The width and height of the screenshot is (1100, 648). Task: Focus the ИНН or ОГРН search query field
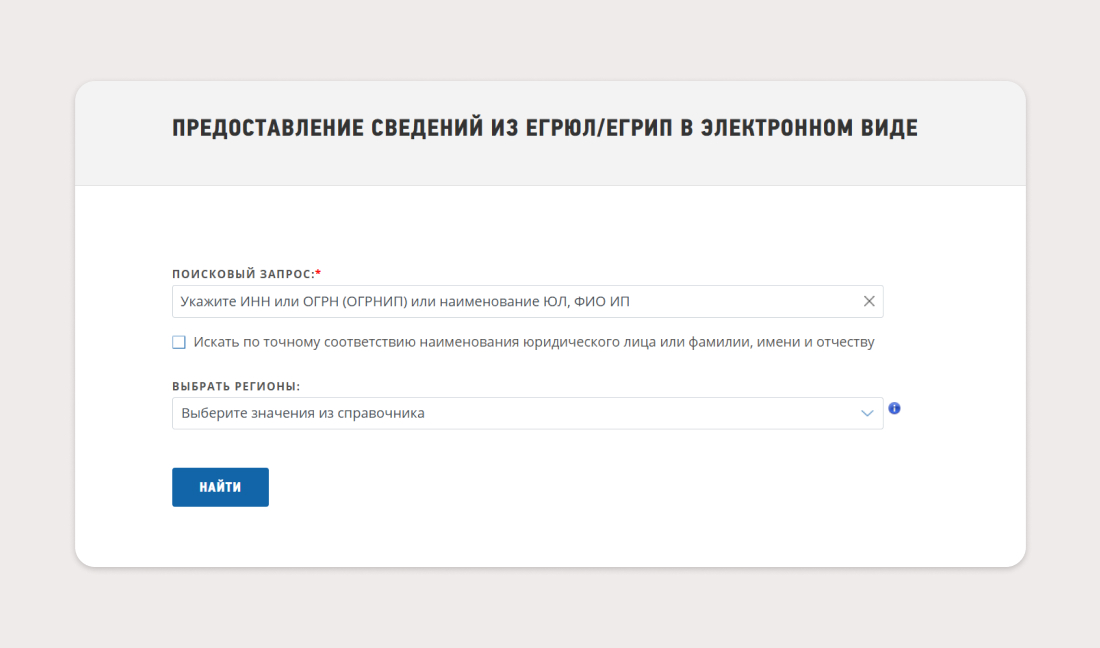click(x=528, y=302)
